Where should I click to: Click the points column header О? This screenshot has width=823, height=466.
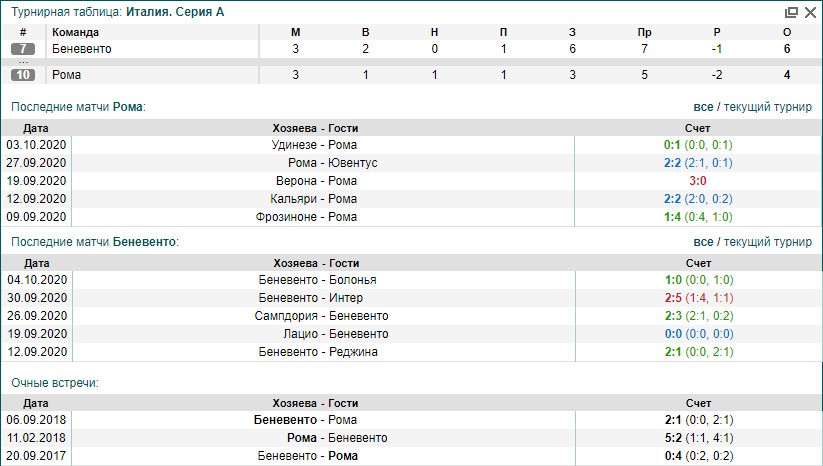tap(787, 32)
